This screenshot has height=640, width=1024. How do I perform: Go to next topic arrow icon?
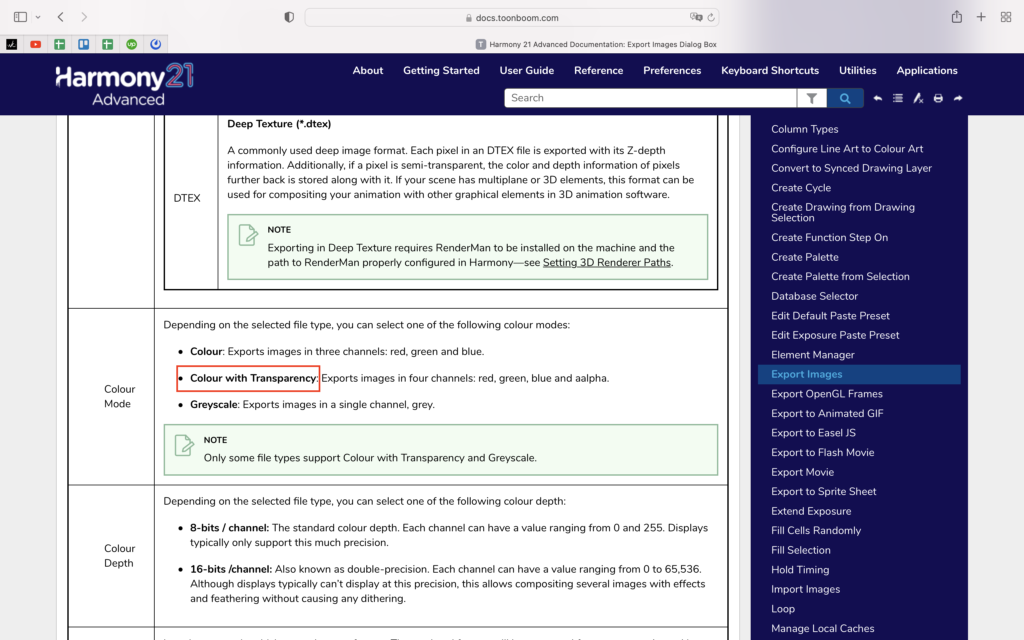click(x=958, y=98)
